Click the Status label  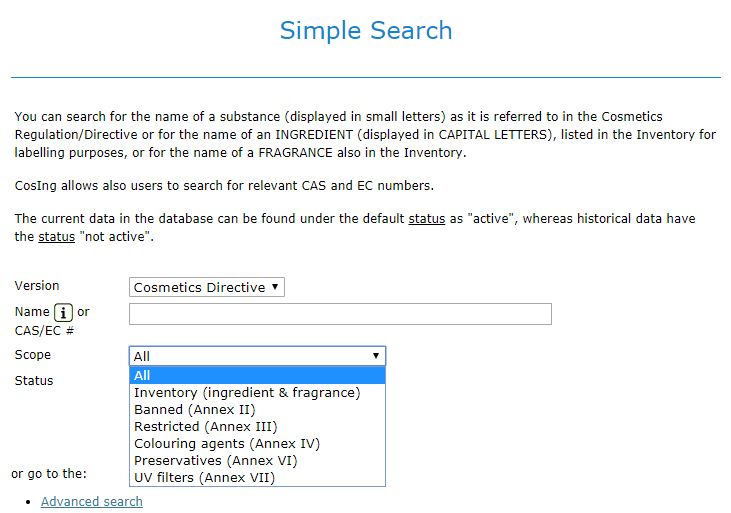tap(34, 381)
